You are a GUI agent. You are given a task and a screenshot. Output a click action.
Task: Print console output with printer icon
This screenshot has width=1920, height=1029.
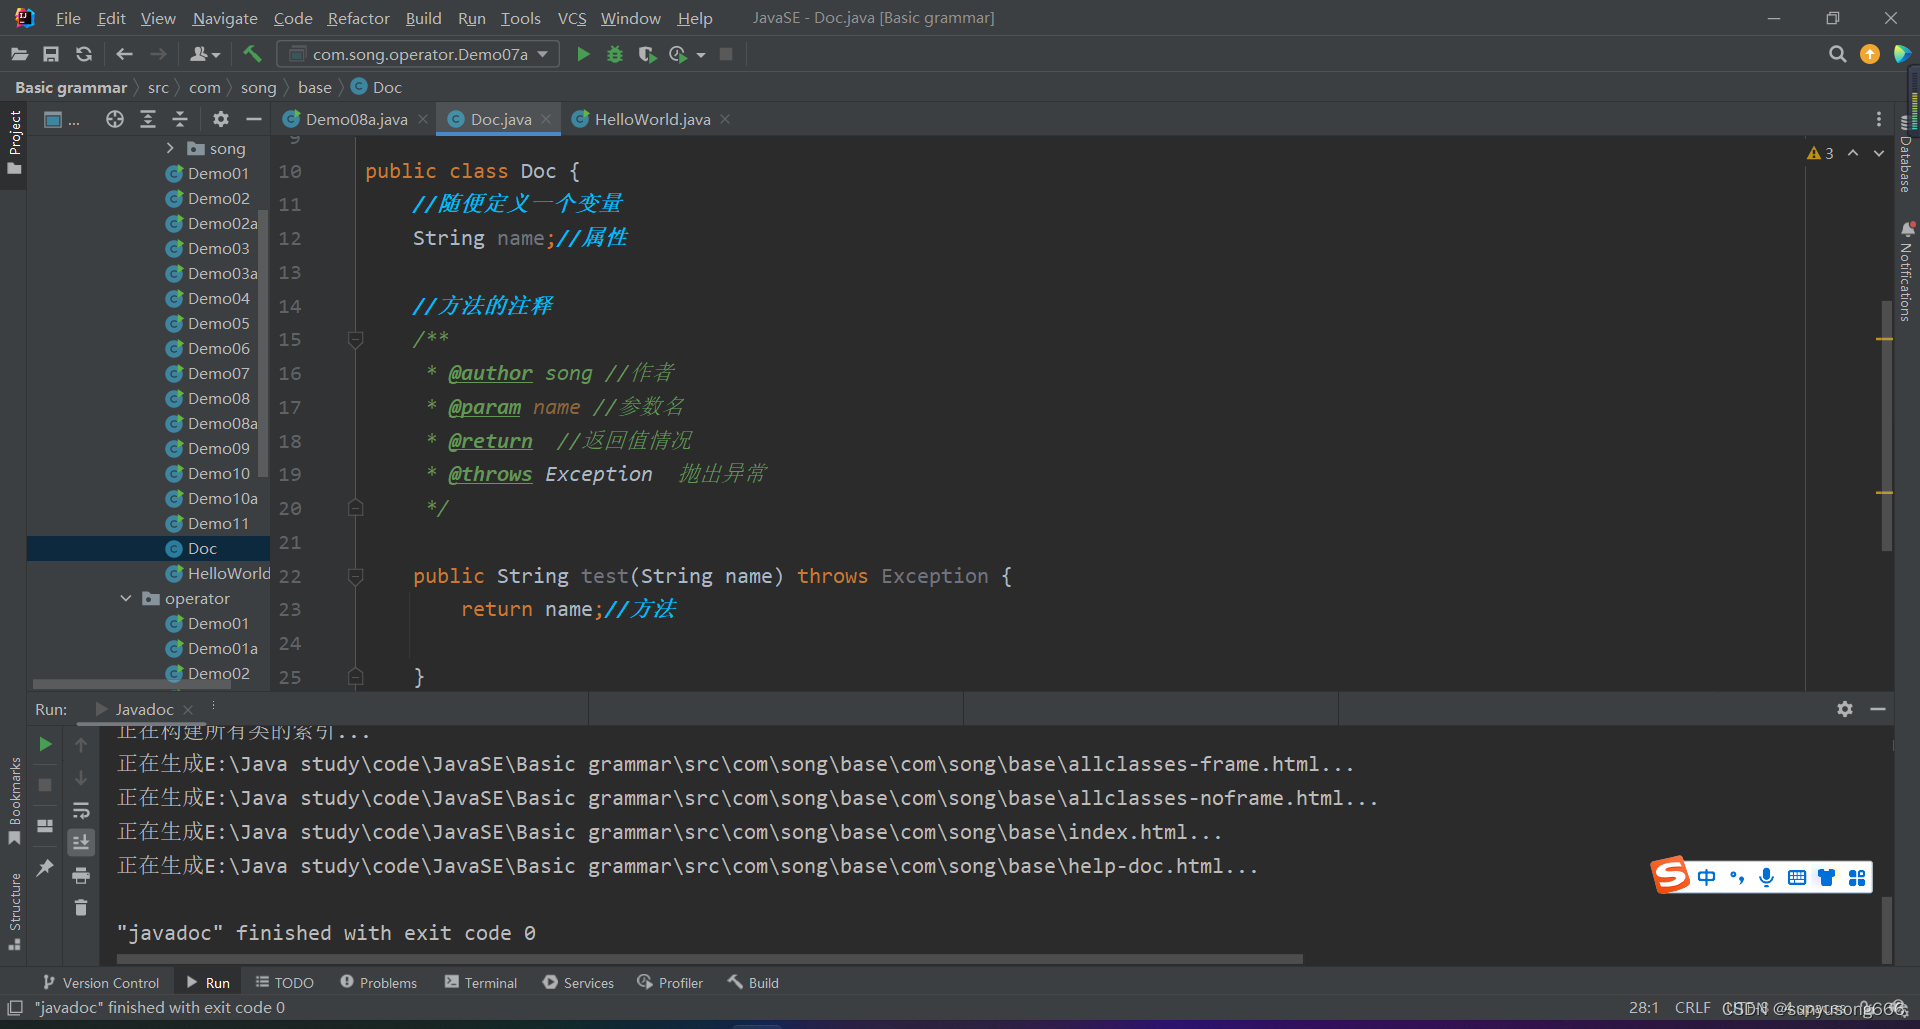click(81, 875)
